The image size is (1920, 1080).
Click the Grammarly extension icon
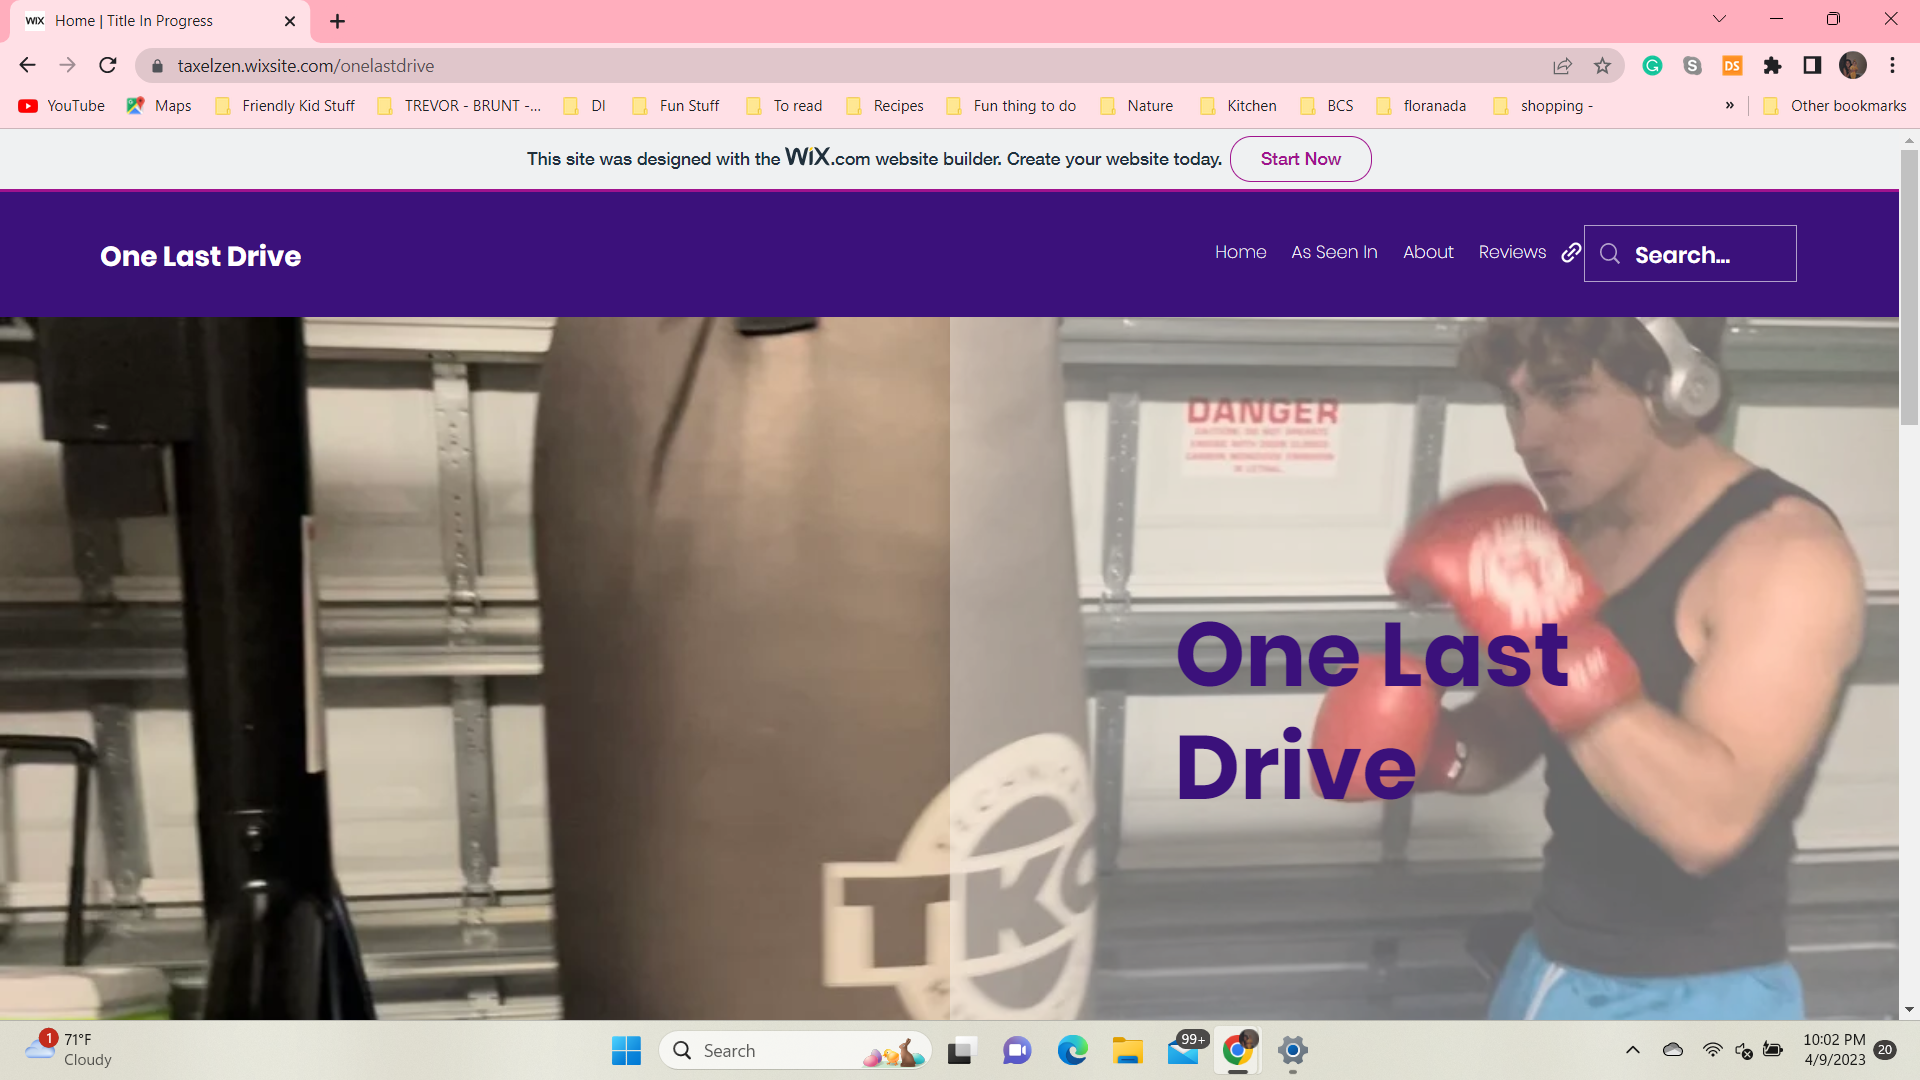[1652, 66]
